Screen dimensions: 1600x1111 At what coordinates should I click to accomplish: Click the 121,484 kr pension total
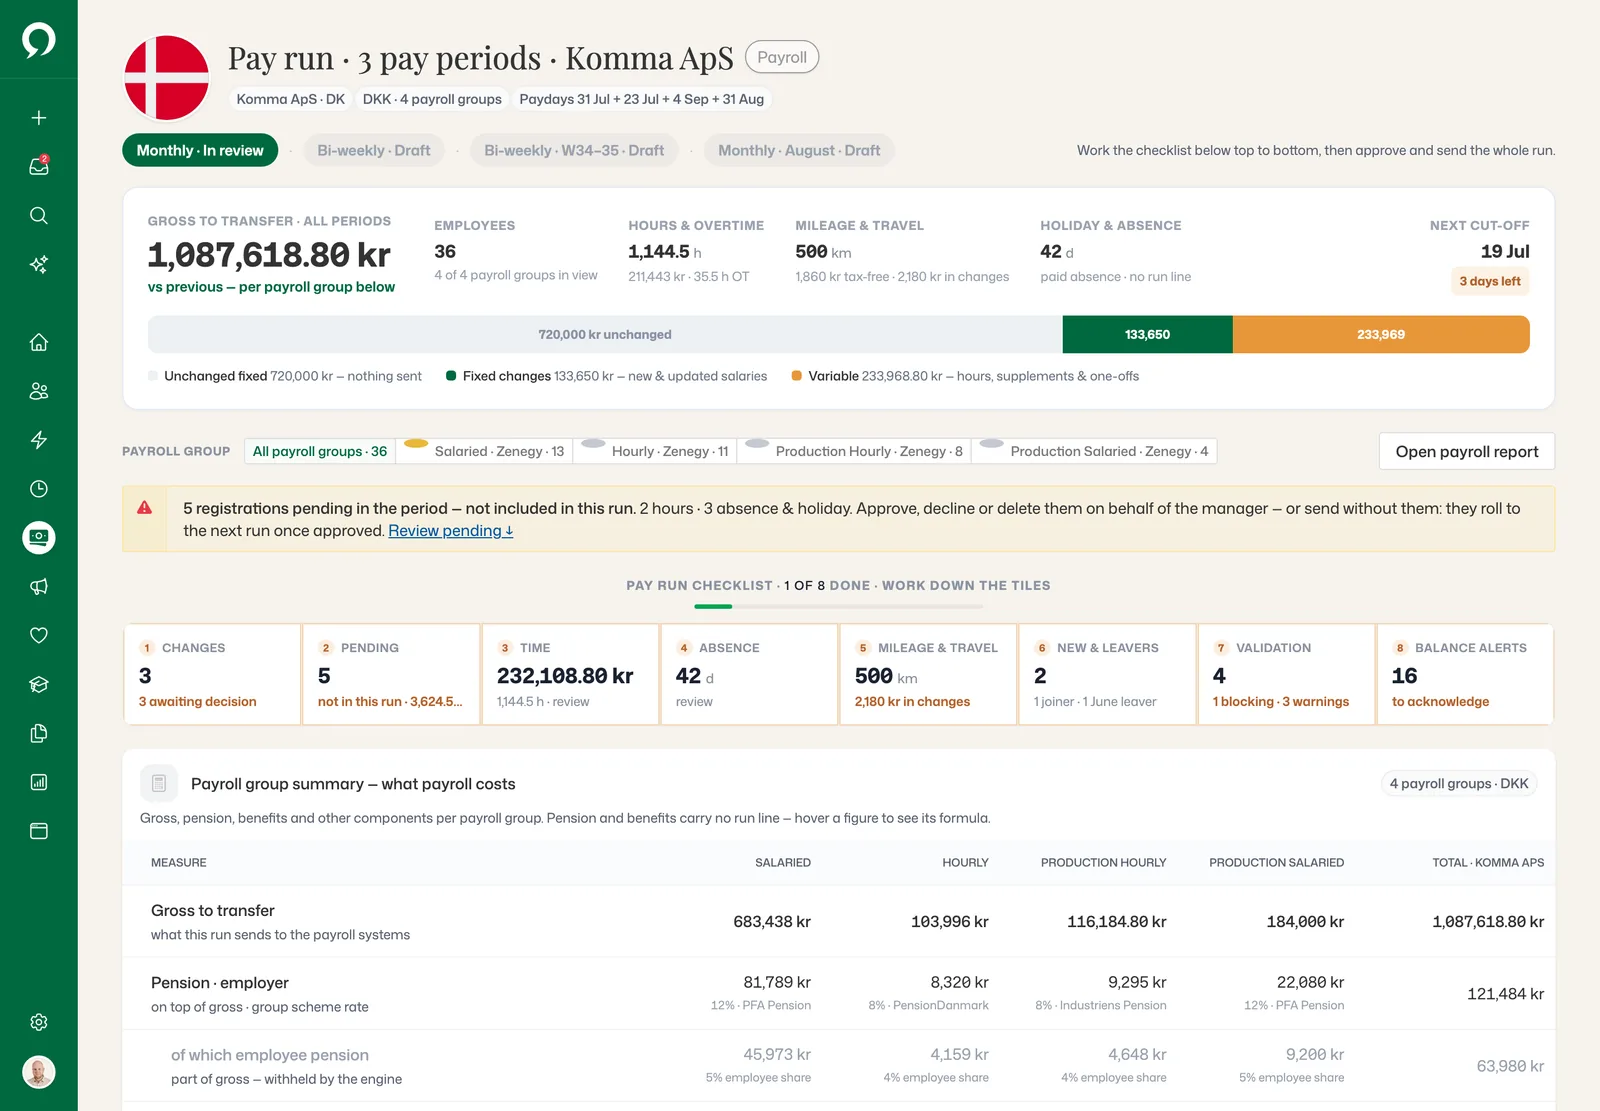[x=1505, y=994]
